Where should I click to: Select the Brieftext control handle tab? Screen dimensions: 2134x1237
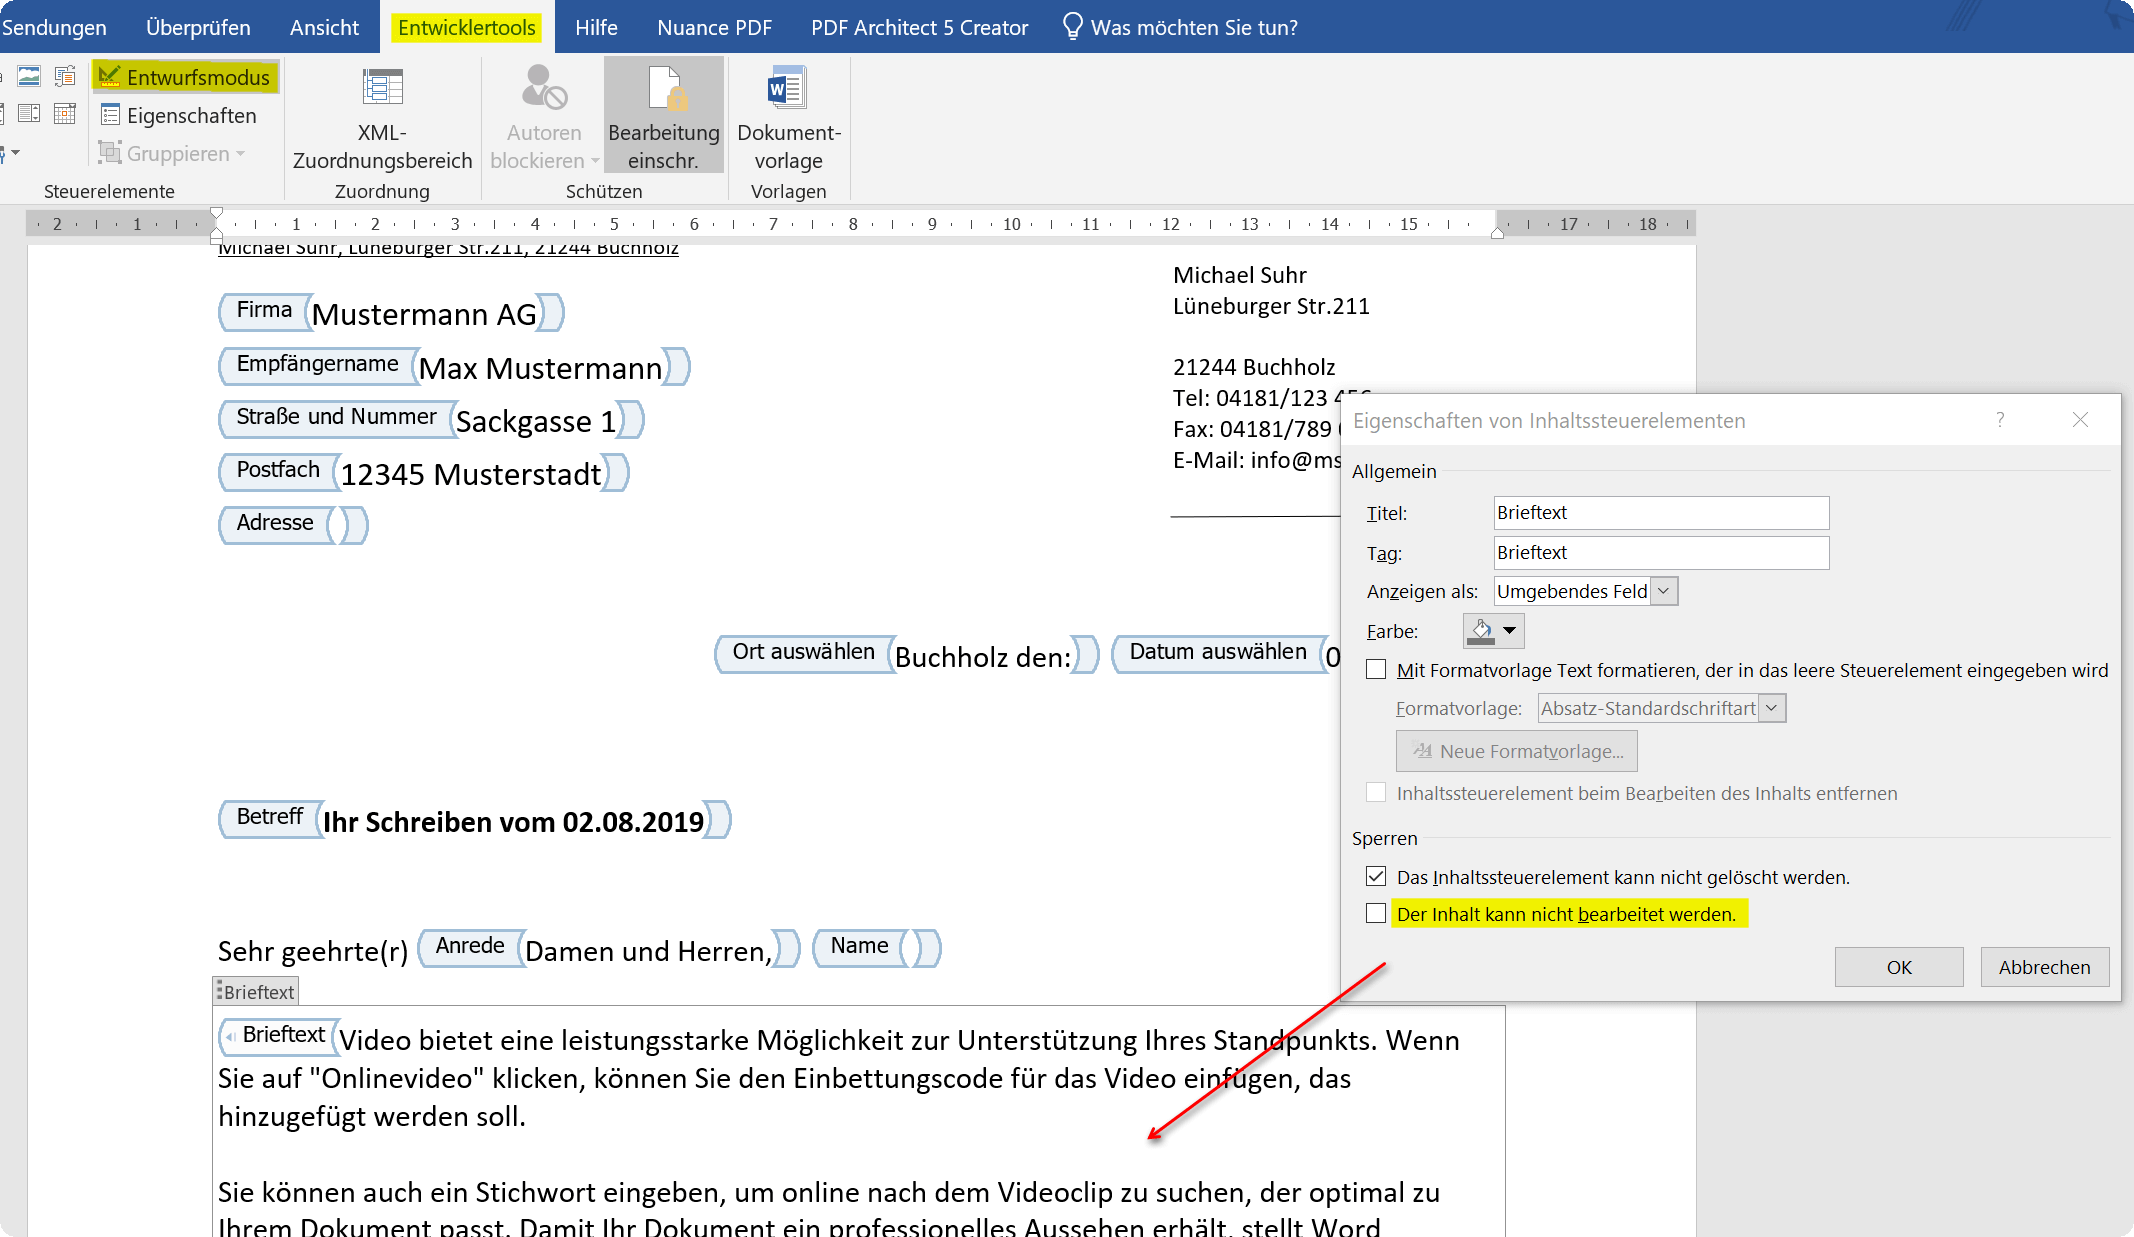pyautogui.click(x=256, y=992)
